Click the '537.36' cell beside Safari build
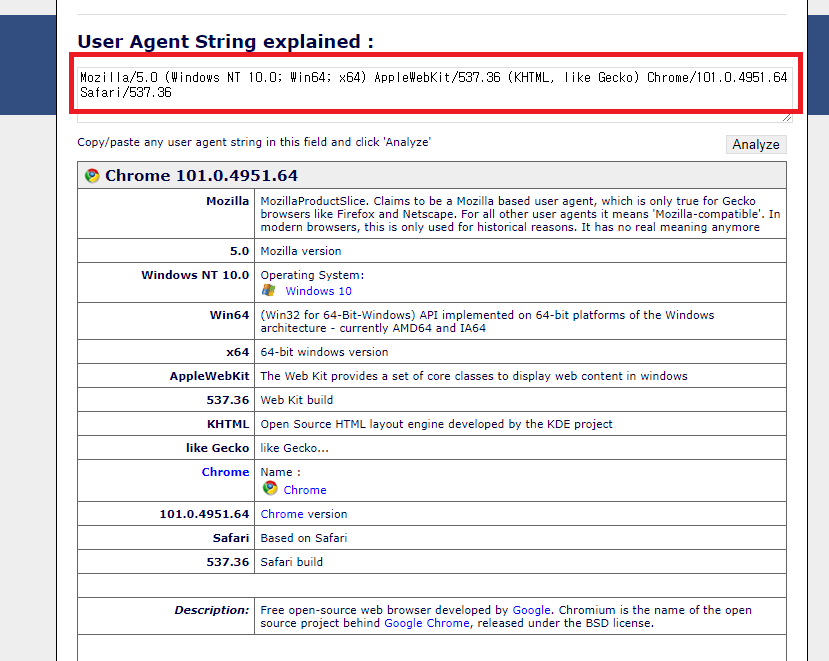 pyautogui.click(x=166, y=562)
